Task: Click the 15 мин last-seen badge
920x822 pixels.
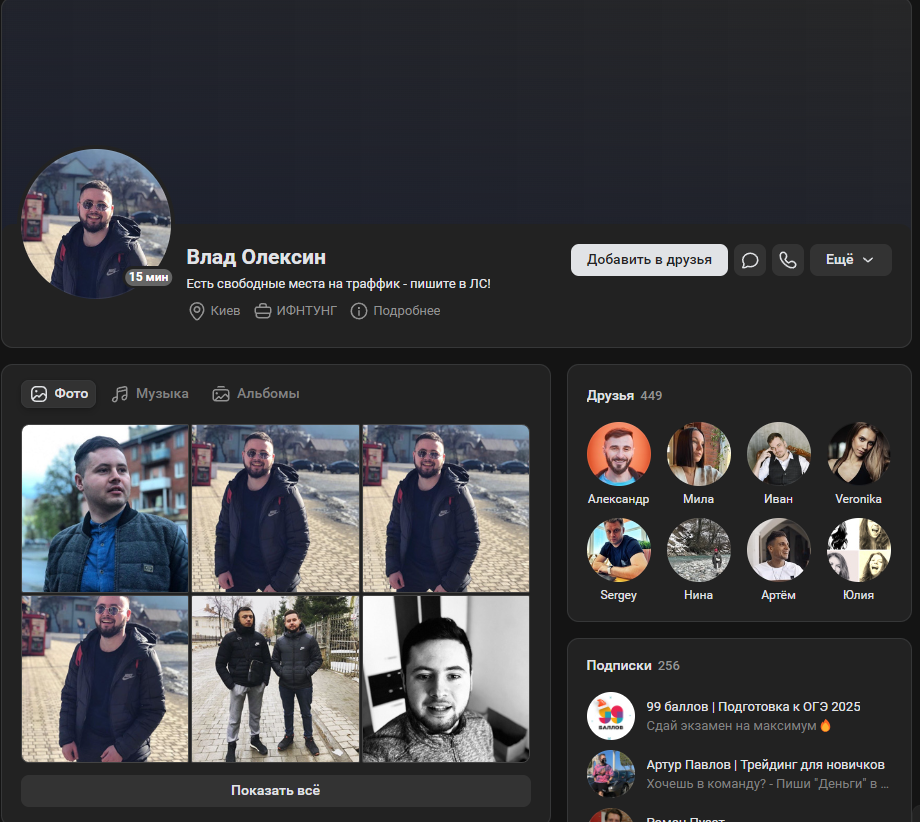Action: [x=148, y=277]
